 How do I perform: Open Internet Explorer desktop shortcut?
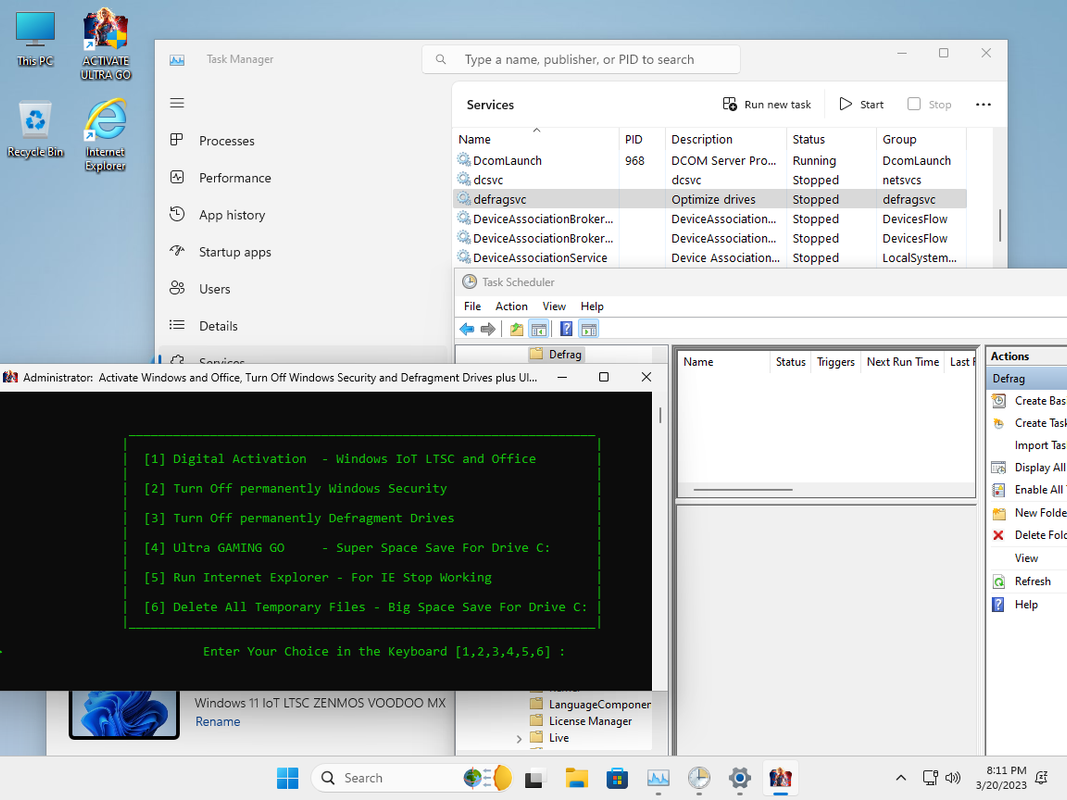[105, 135]
